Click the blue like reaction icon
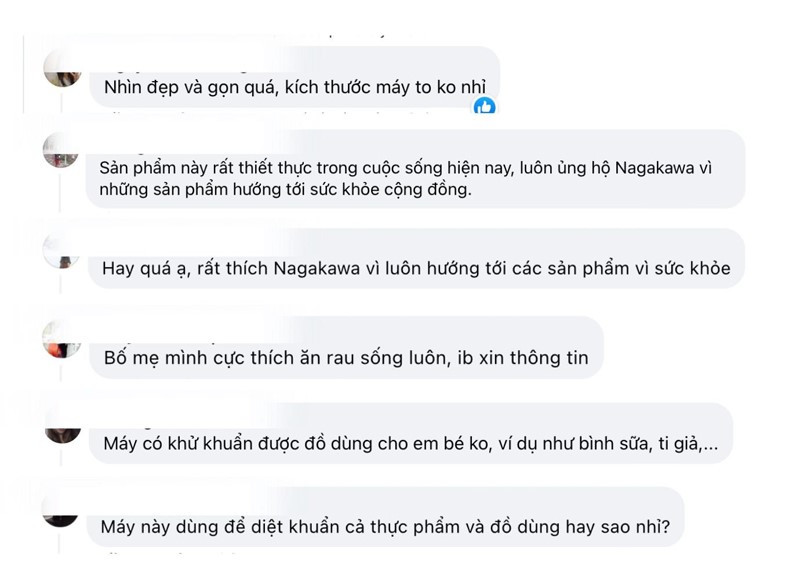Screen dimensions: 800x584 [485, 106]
